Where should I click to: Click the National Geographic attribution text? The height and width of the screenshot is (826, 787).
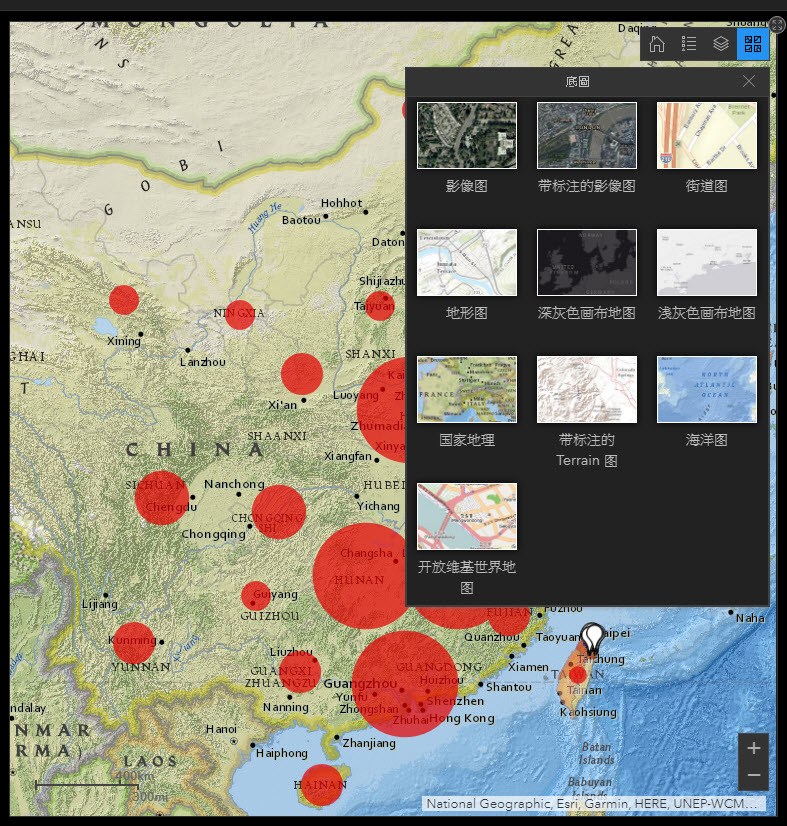[x=594, y=803]
